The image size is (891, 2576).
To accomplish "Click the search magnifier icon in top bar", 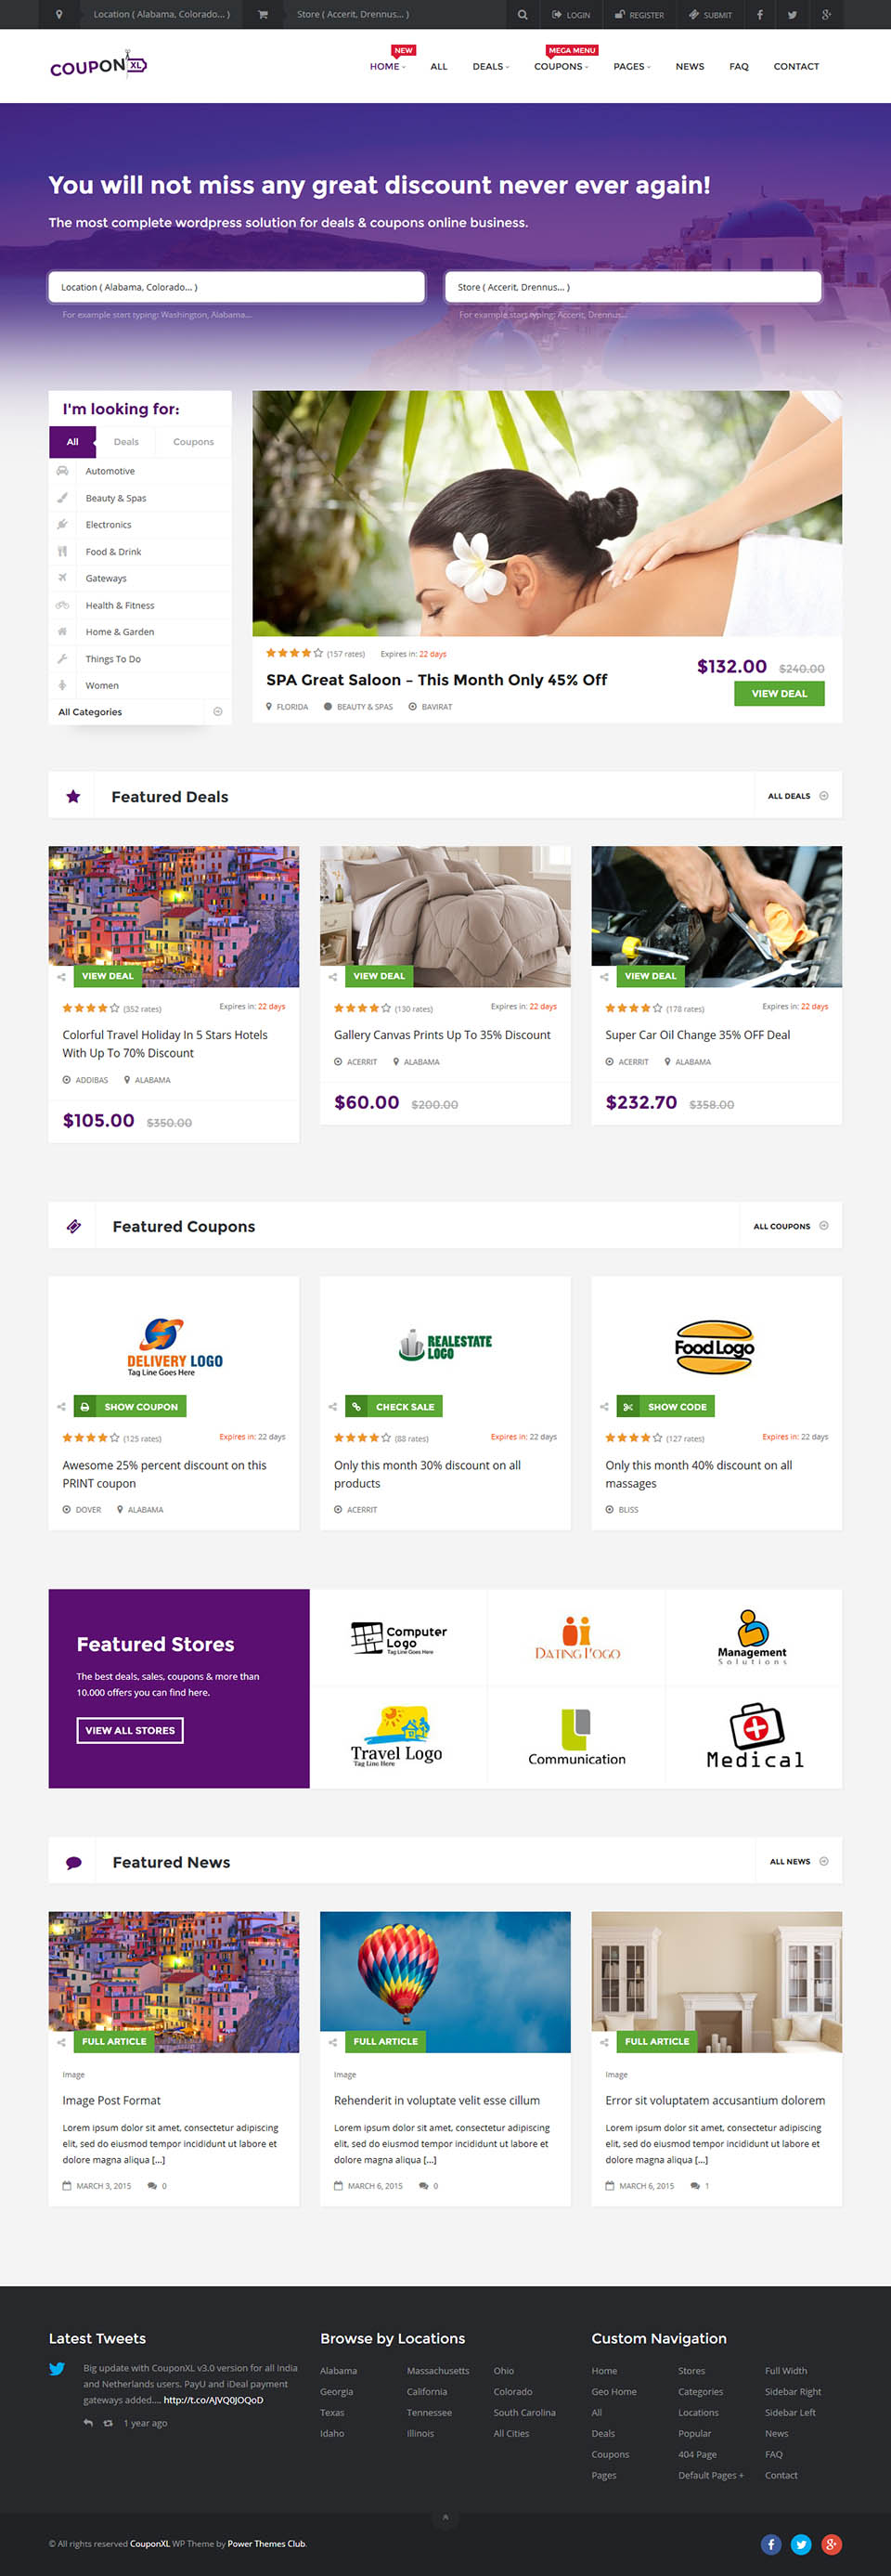I will click(x=522, y=14).
